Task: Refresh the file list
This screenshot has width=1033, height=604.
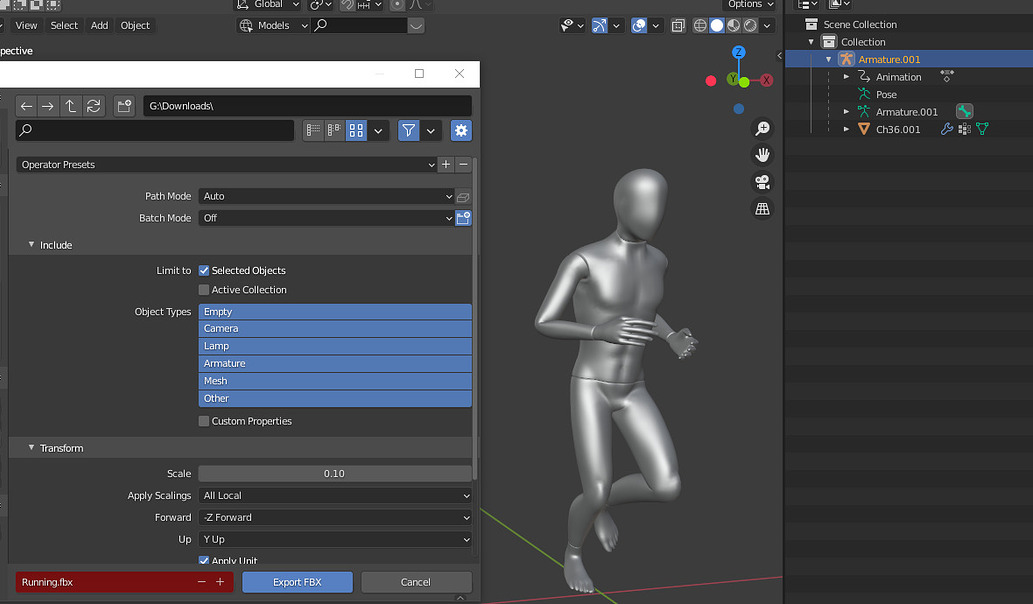Action: pos(94,106)
